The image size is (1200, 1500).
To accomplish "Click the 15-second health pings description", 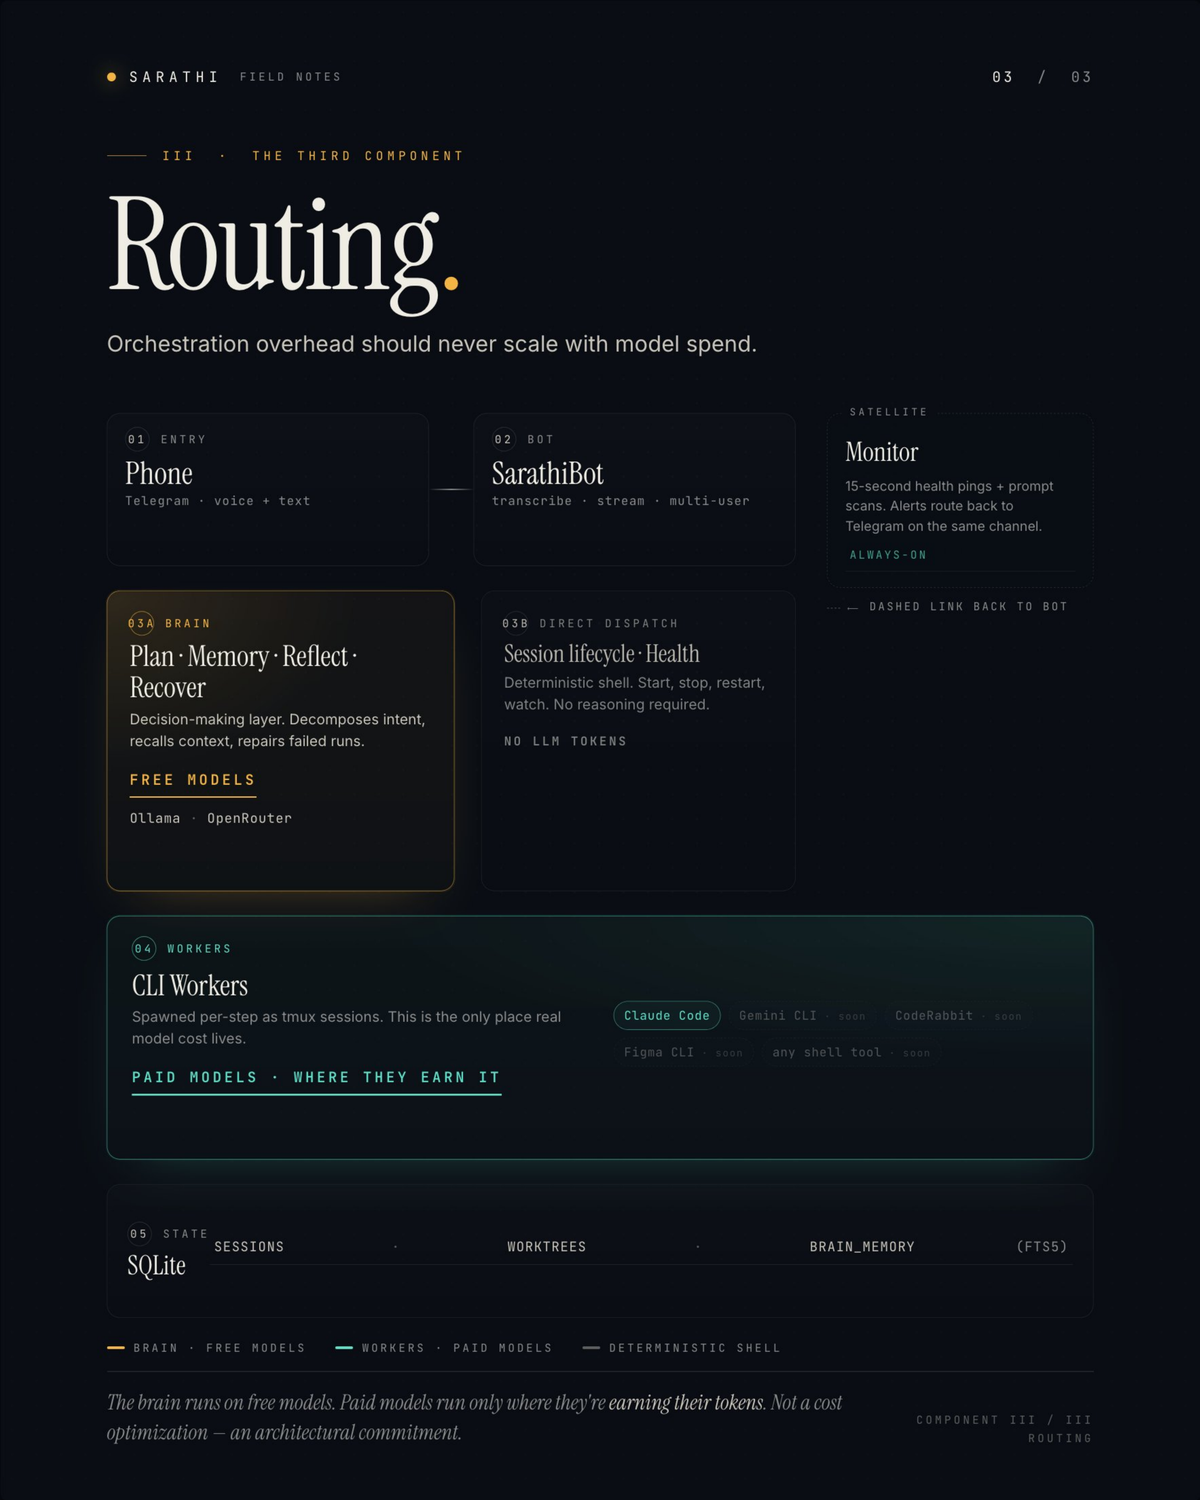I will point(949,506).
